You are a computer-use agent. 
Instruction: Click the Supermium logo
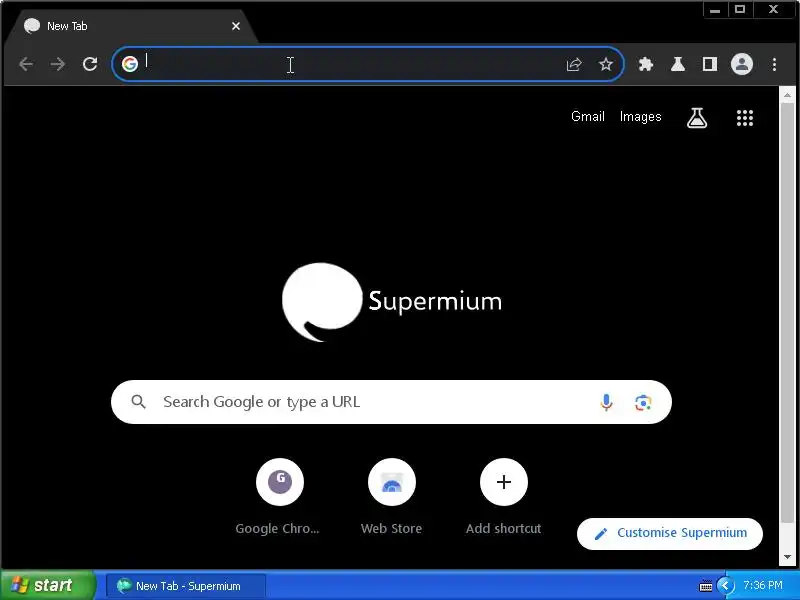391,302
